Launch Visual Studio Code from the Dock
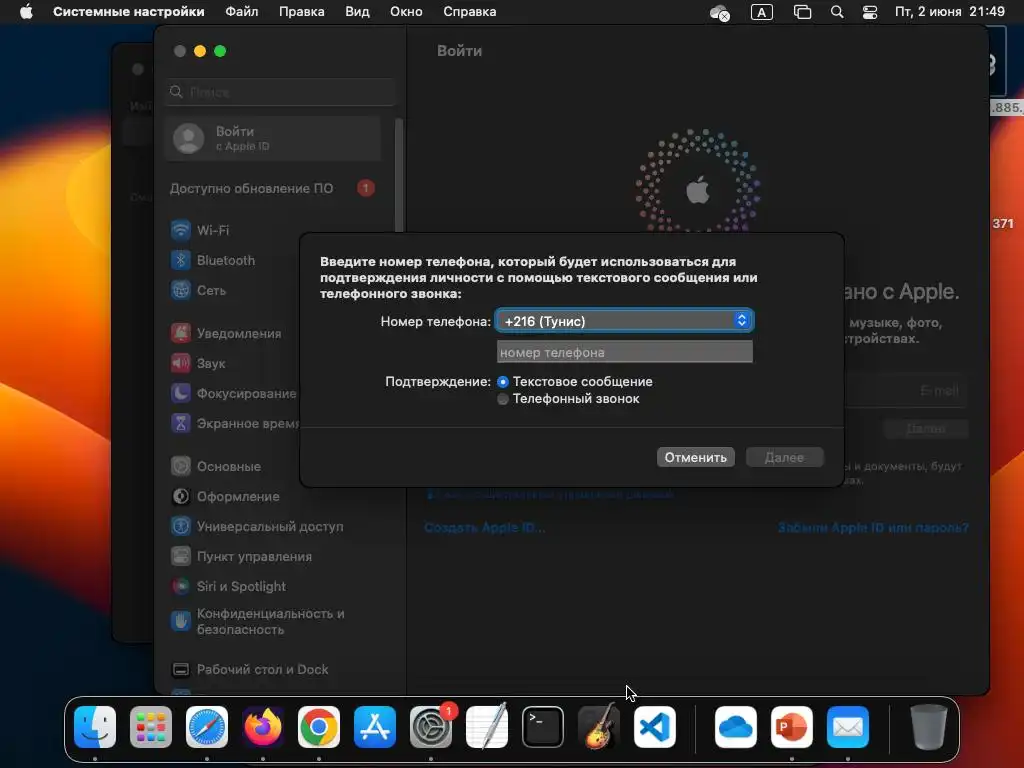The width and height of the screenshot is (1024, 768). coord(655,727)
